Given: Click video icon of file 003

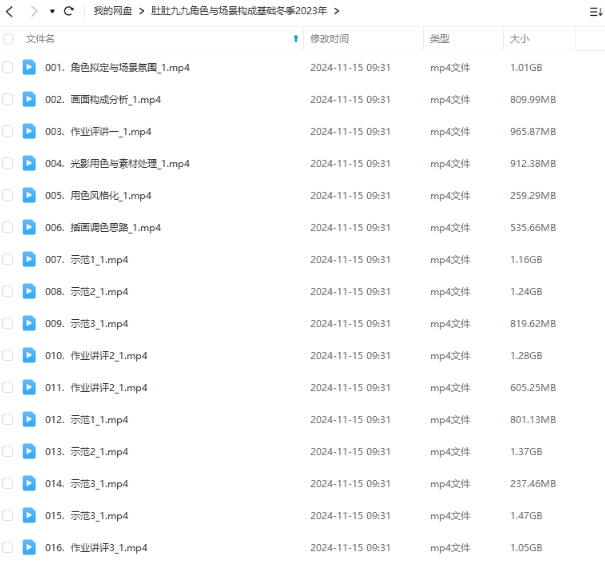Looking at the screenshot, I should coord(29,131).
